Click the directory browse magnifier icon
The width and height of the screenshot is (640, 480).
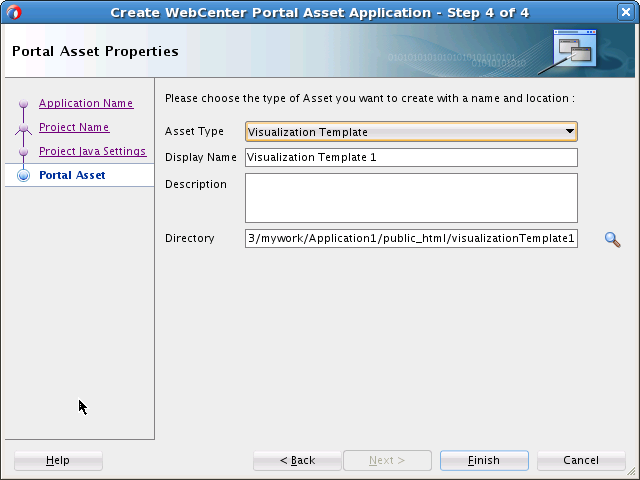(x=612, y=240)
